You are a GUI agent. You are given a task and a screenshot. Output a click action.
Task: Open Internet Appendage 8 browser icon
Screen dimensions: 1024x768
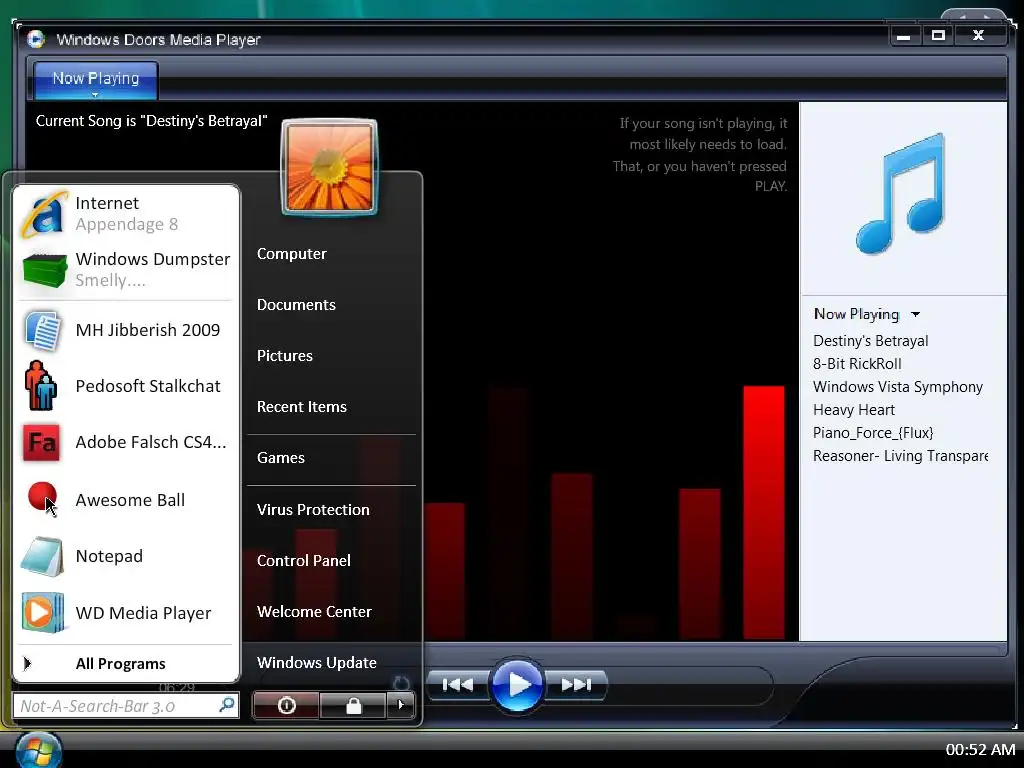(43, 214)
